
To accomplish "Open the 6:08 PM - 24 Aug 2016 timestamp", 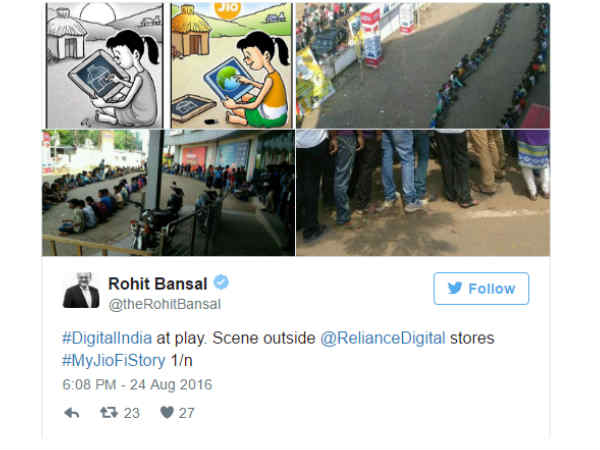I will pos(137,385).
